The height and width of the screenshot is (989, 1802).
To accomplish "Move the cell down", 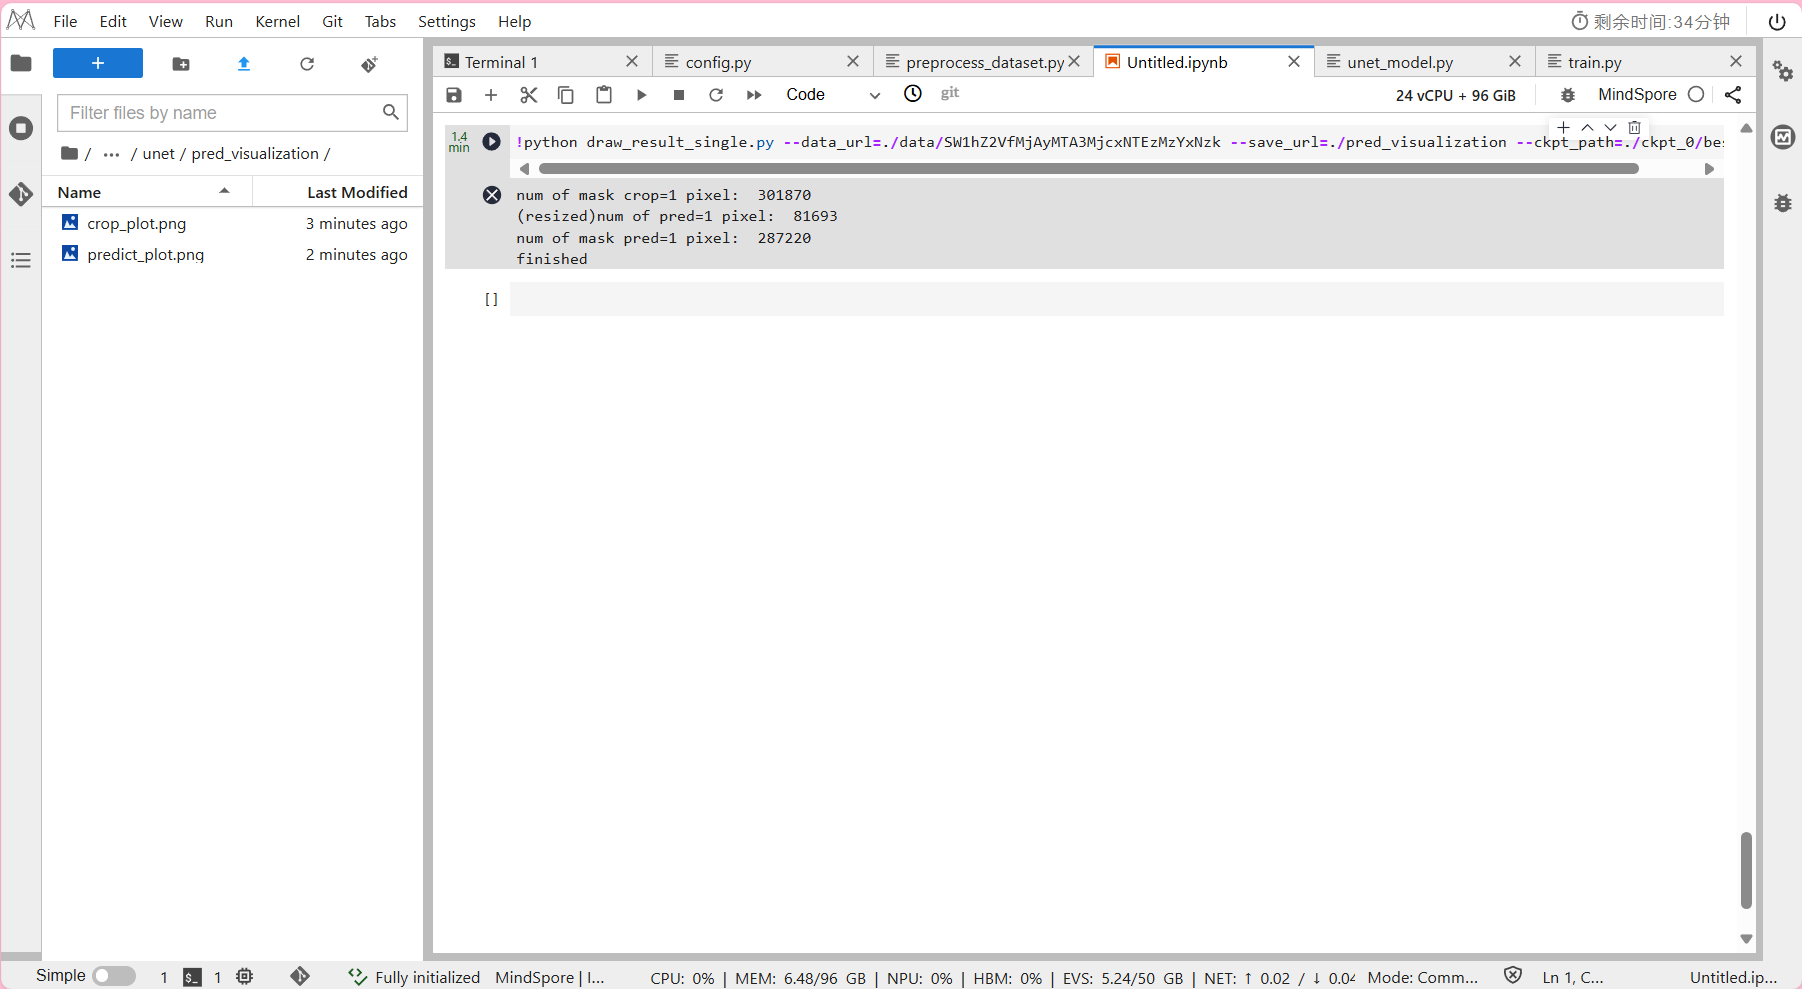I will pos(1610,128).
